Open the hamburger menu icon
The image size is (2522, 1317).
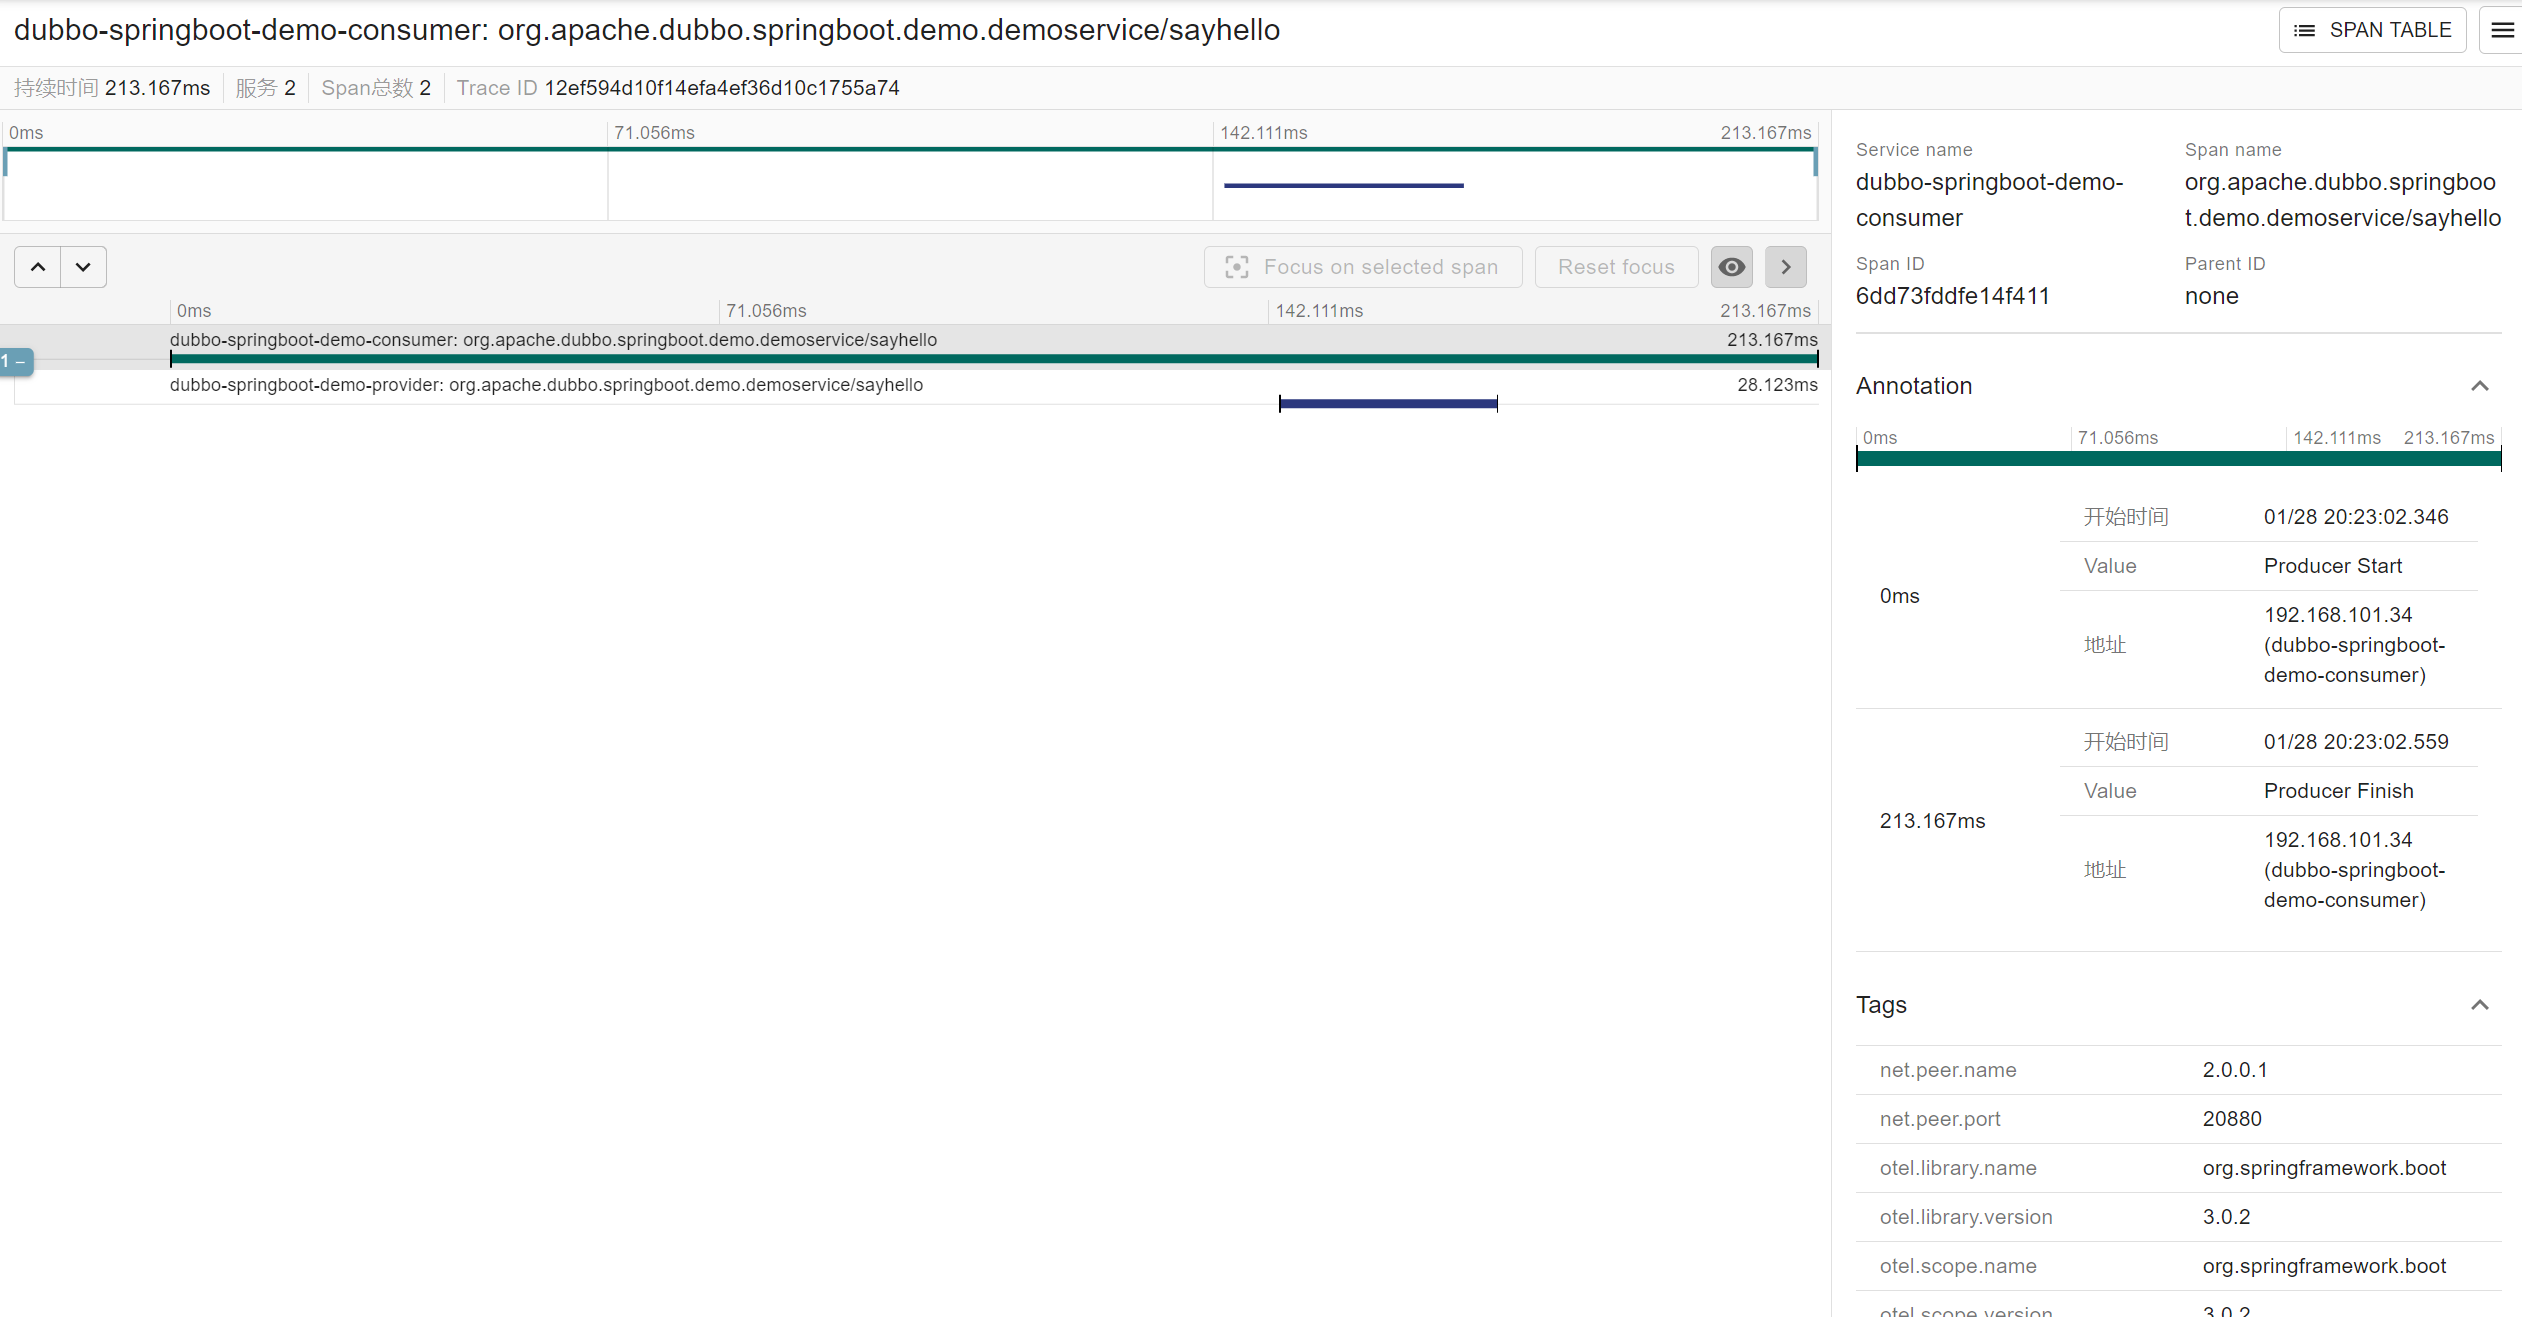[x=2501, y=30]
